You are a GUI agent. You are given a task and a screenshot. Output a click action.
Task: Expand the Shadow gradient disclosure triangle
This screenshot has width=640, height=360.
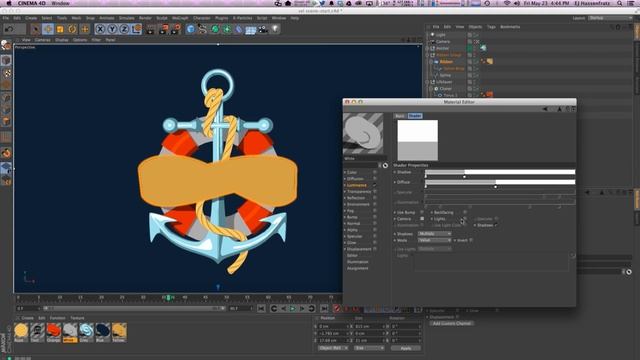click(x=395, y=172)
